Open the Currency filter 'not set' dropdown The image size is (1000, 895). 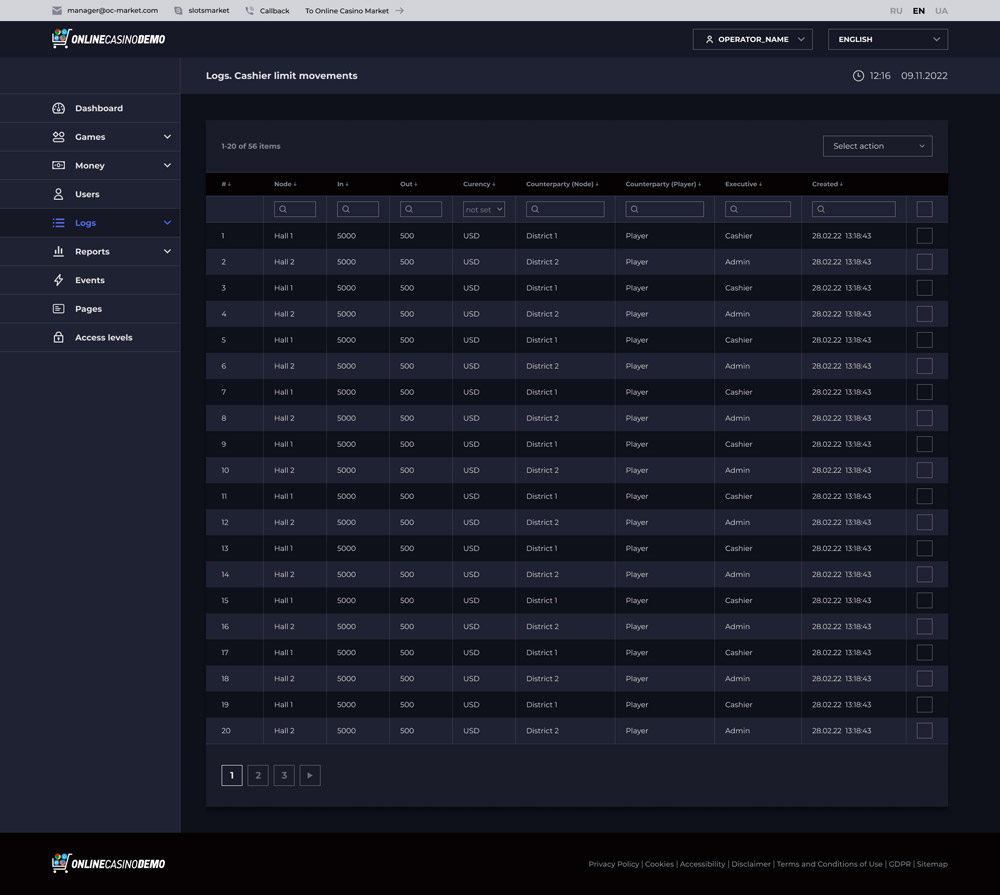484,209
